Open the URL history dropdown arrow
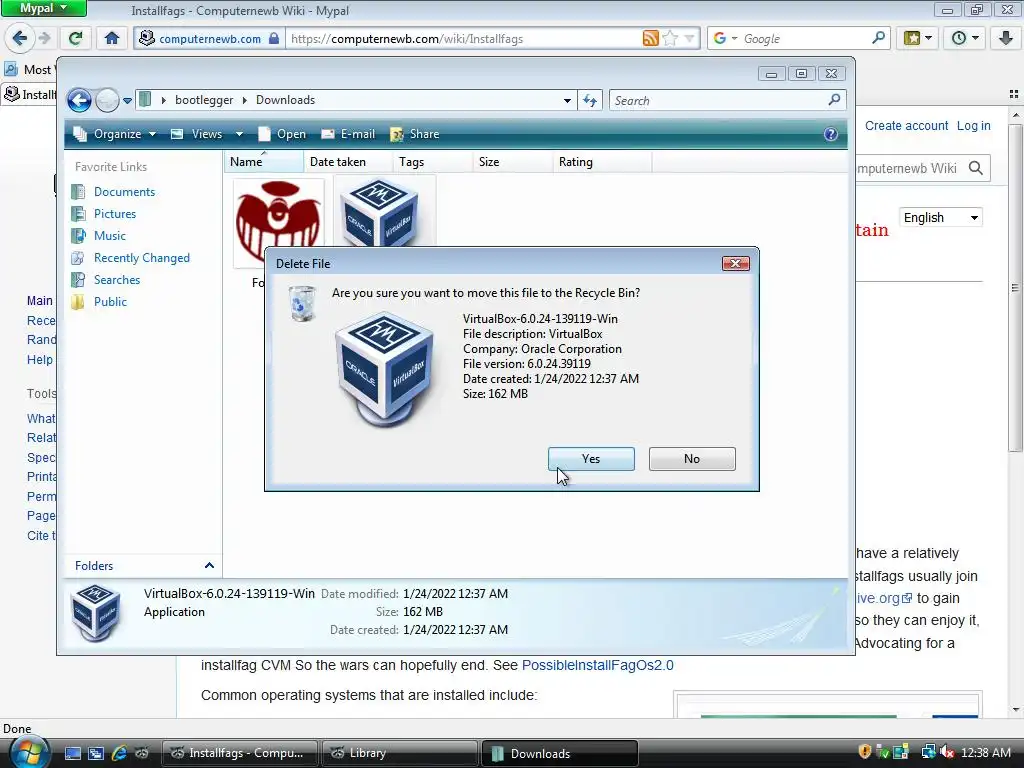Image resolution: width=1024 pixels, height=768 pixels. (689, 39)
